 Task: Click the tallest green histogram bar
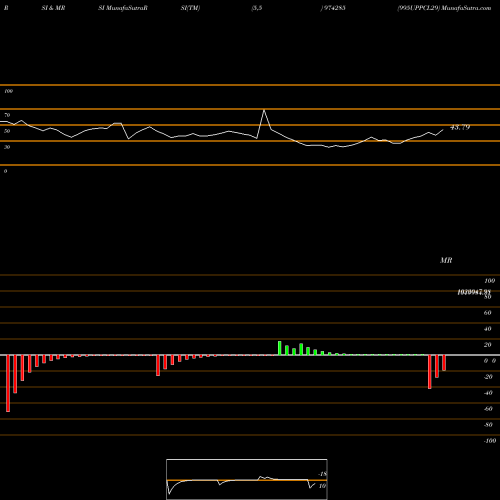280,348
